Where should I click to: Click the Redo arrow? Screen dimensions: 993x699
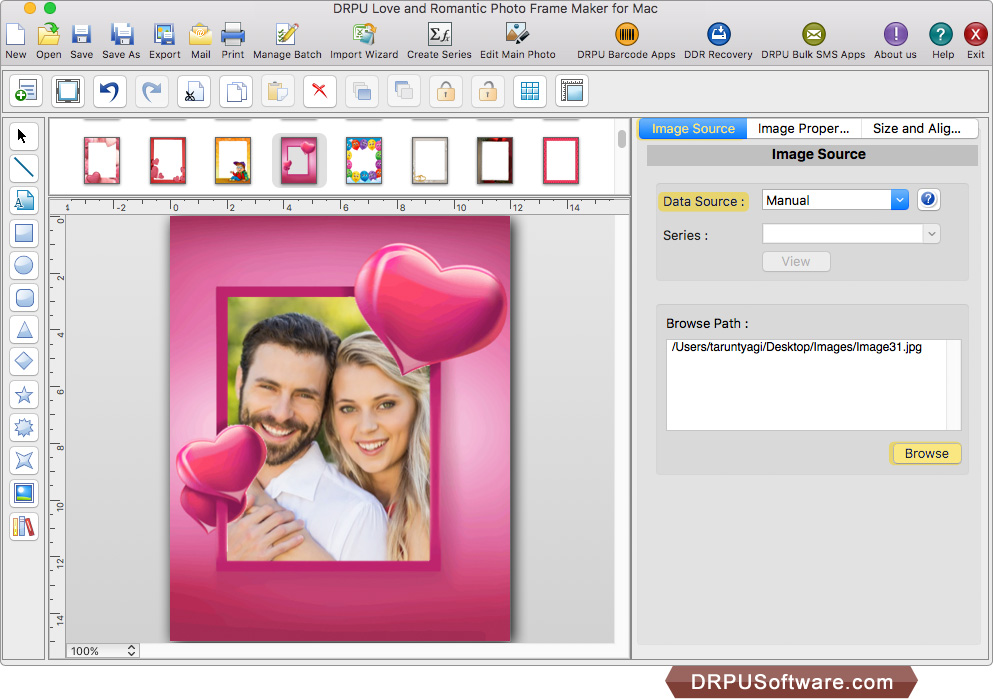[x=151, y=92]
